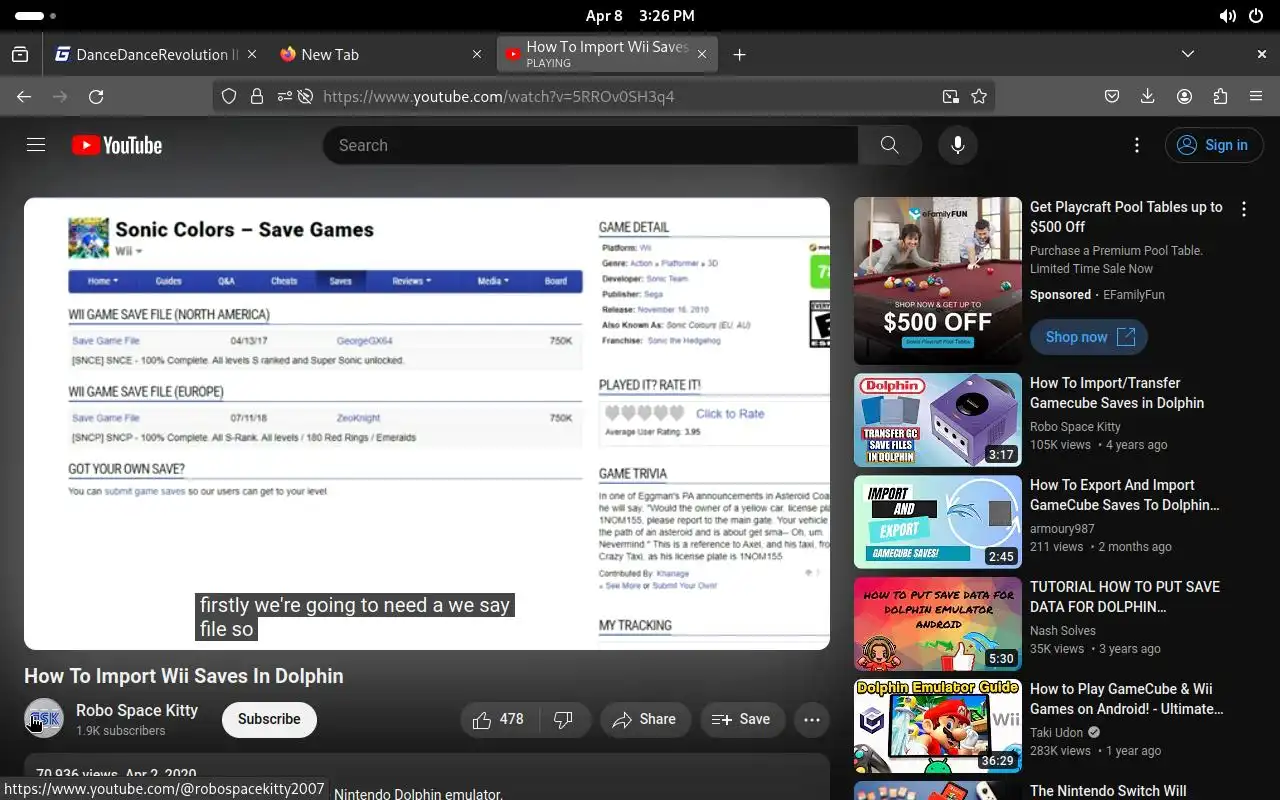Close the DanceDanceRevolution tab
This screenshot has height=800, width=1280.
coord(251,54)
